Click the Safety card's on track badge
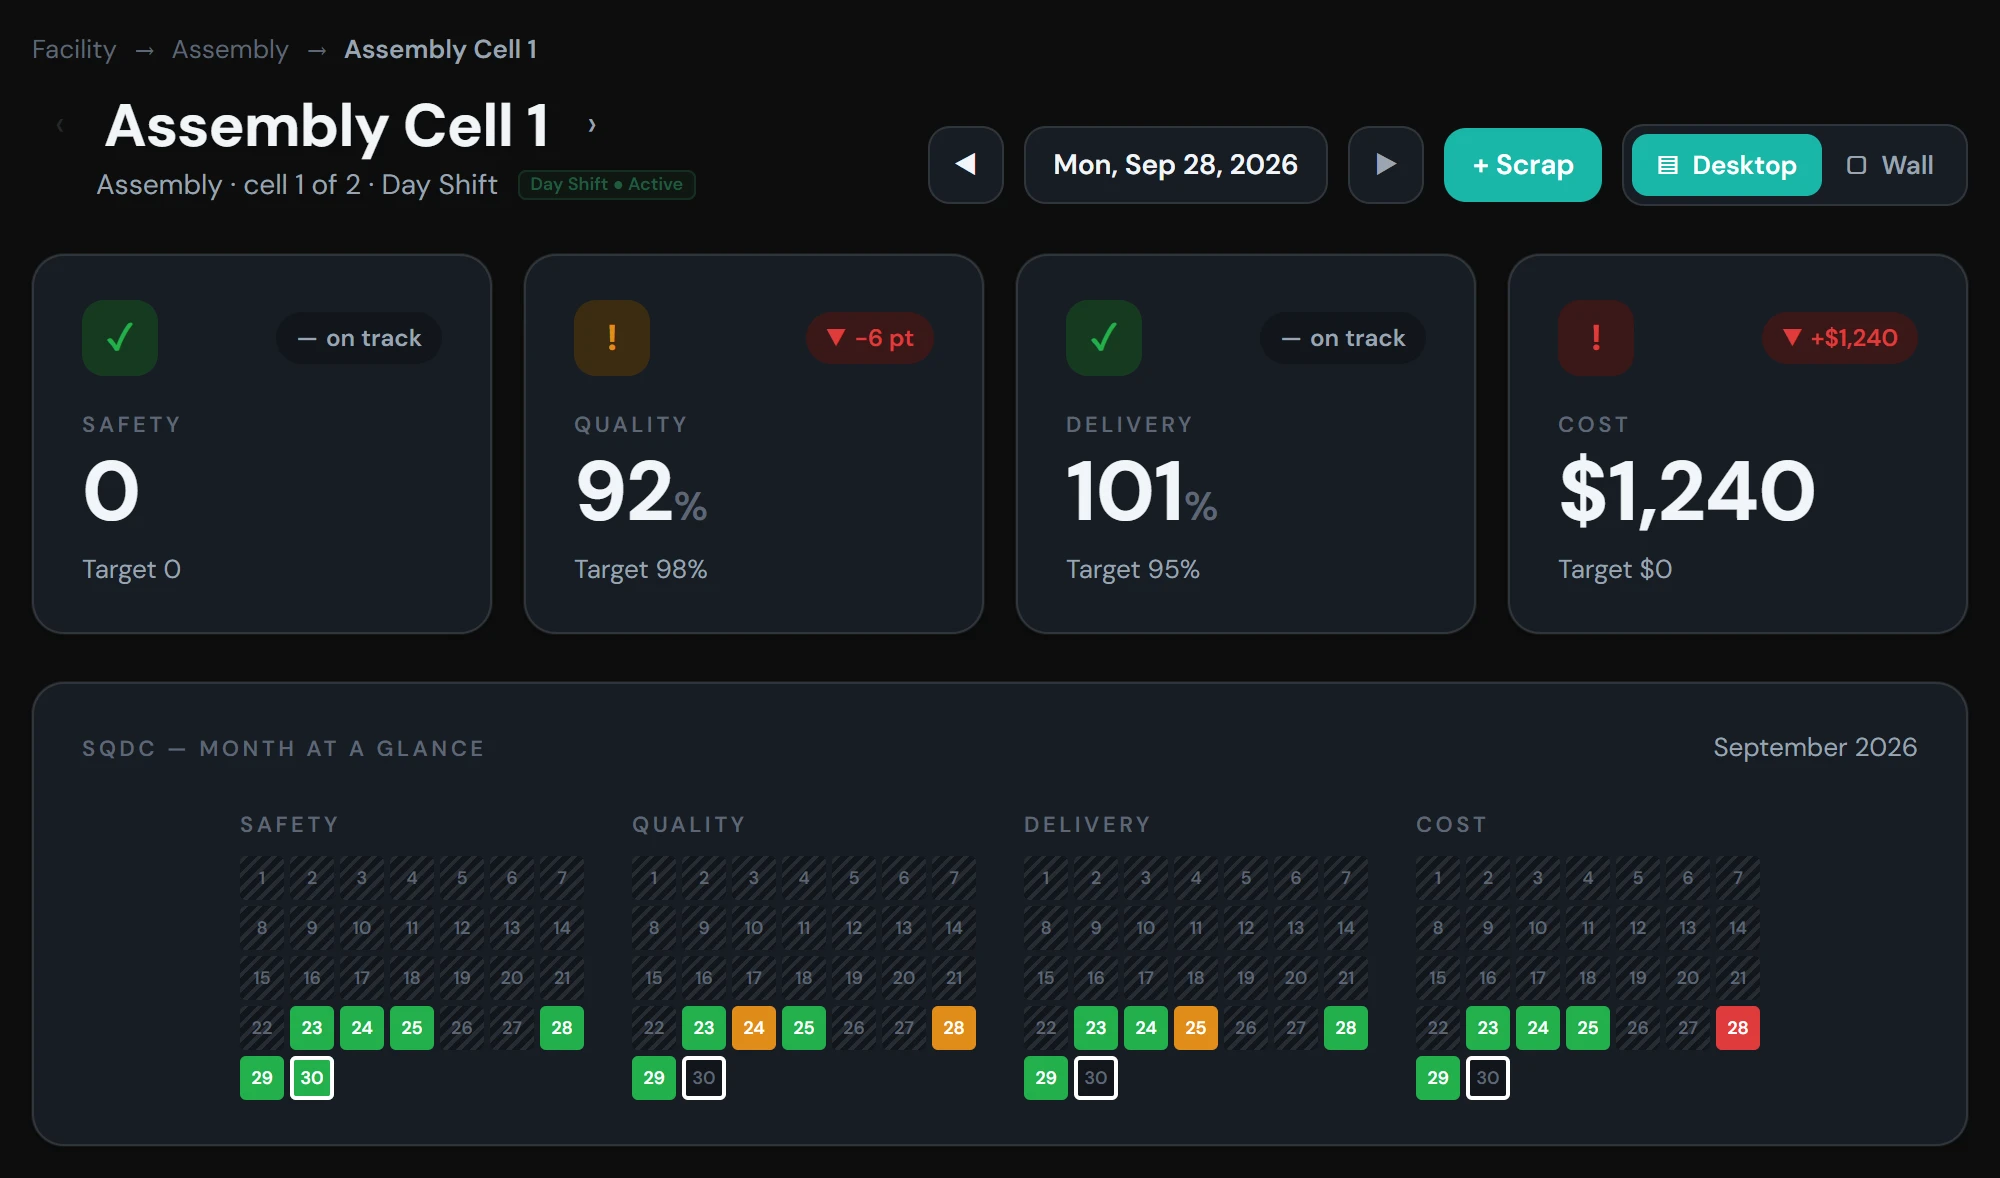Screen dimensions: 2000x1178 click(359, 338)
